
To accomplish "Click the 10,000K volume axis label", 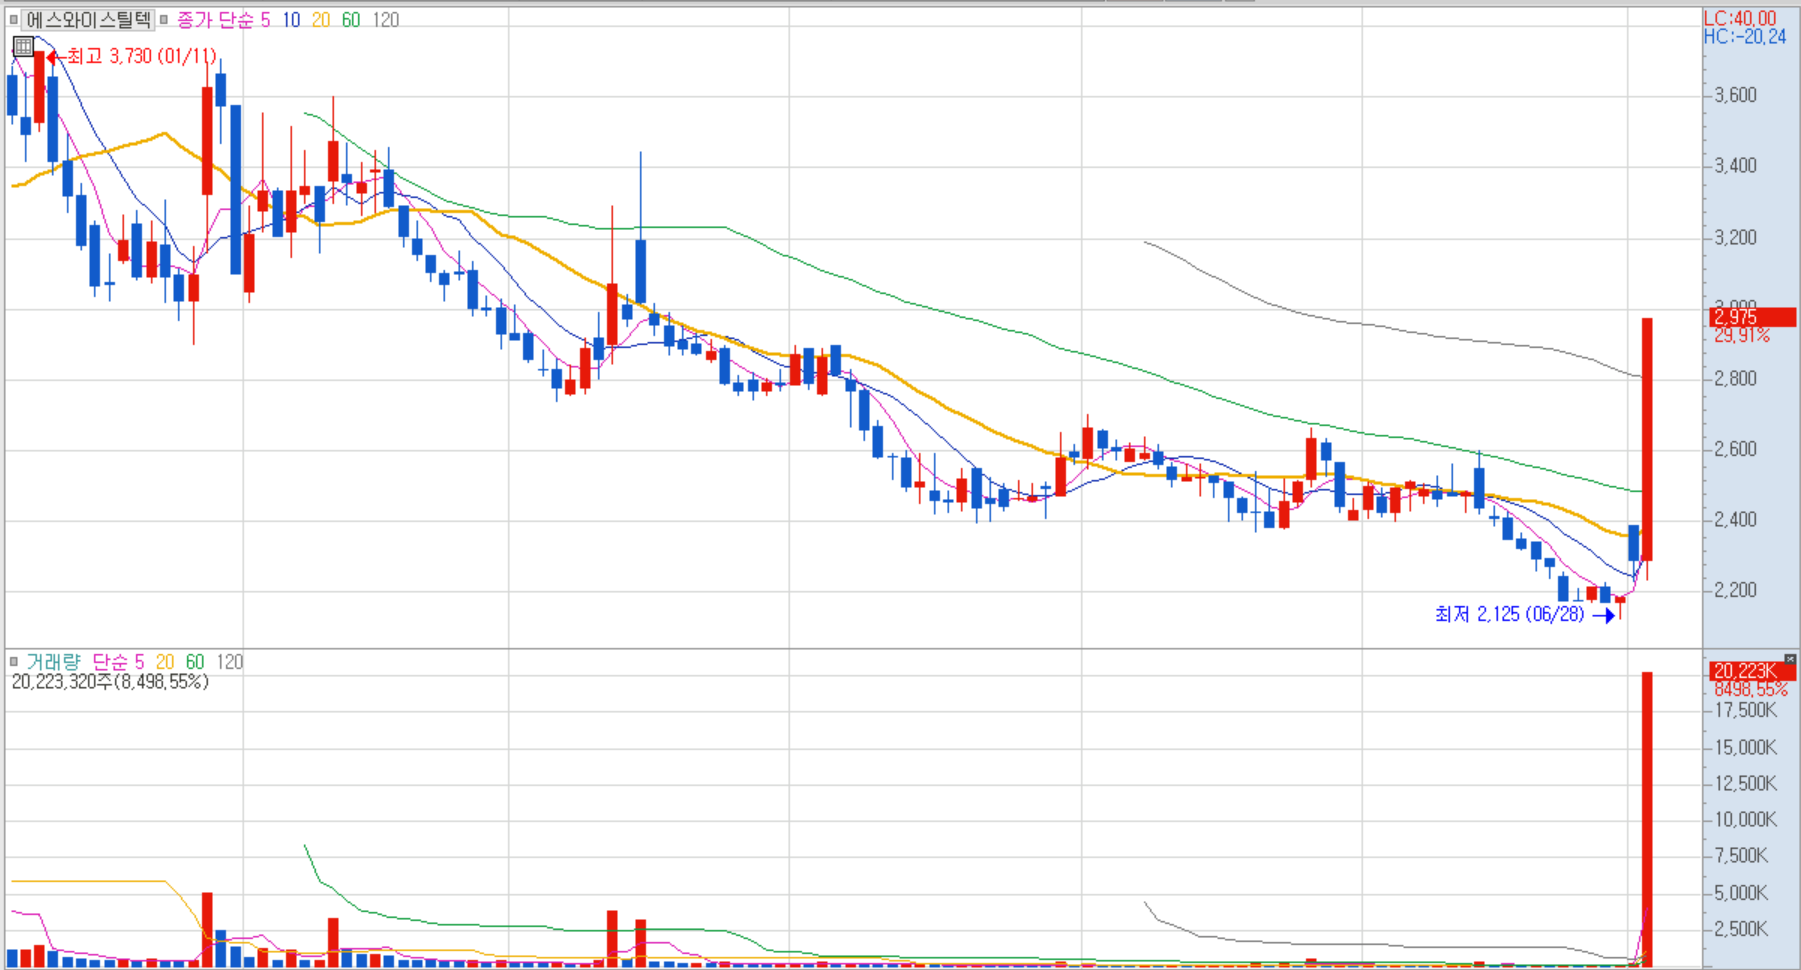I will 1746,819.
